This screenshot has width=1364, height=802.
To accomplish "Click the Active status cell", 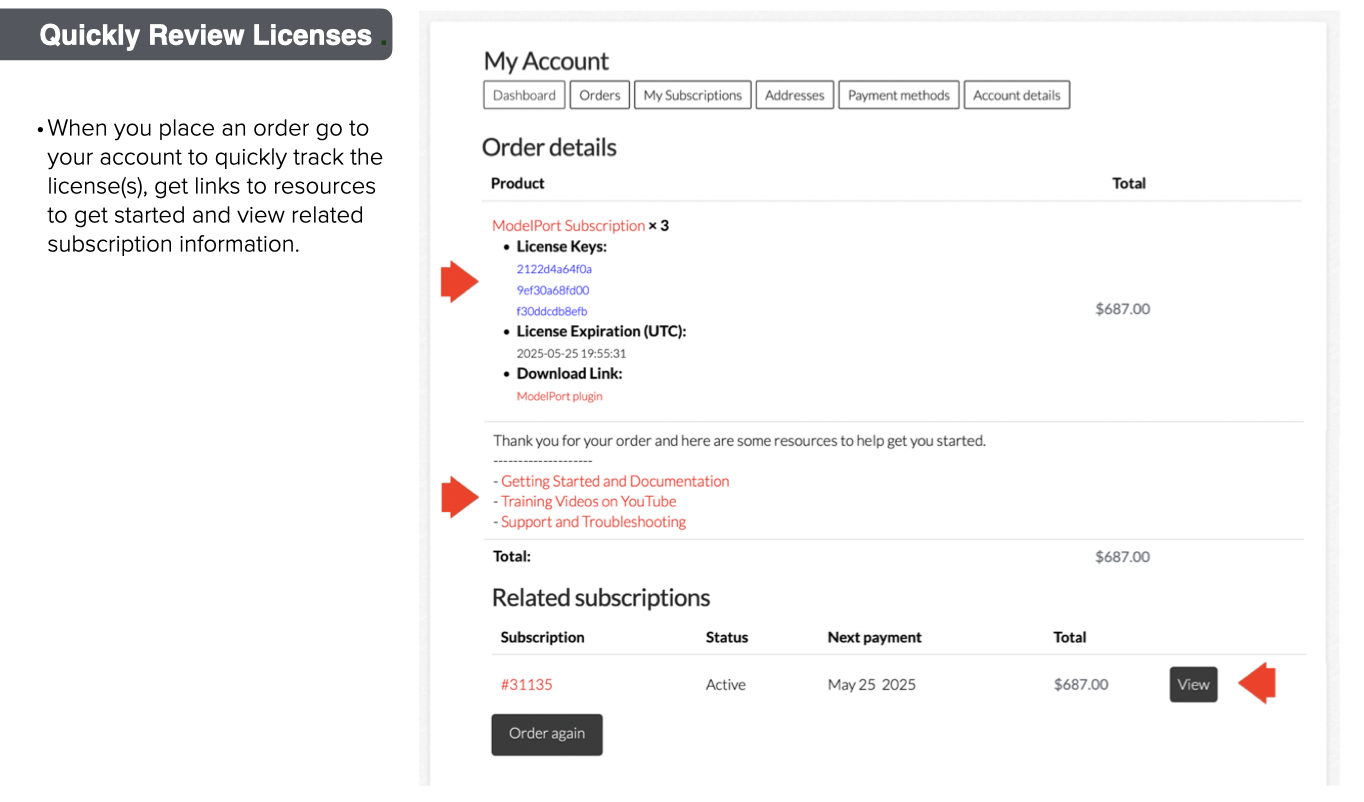I will click(726, 685).
